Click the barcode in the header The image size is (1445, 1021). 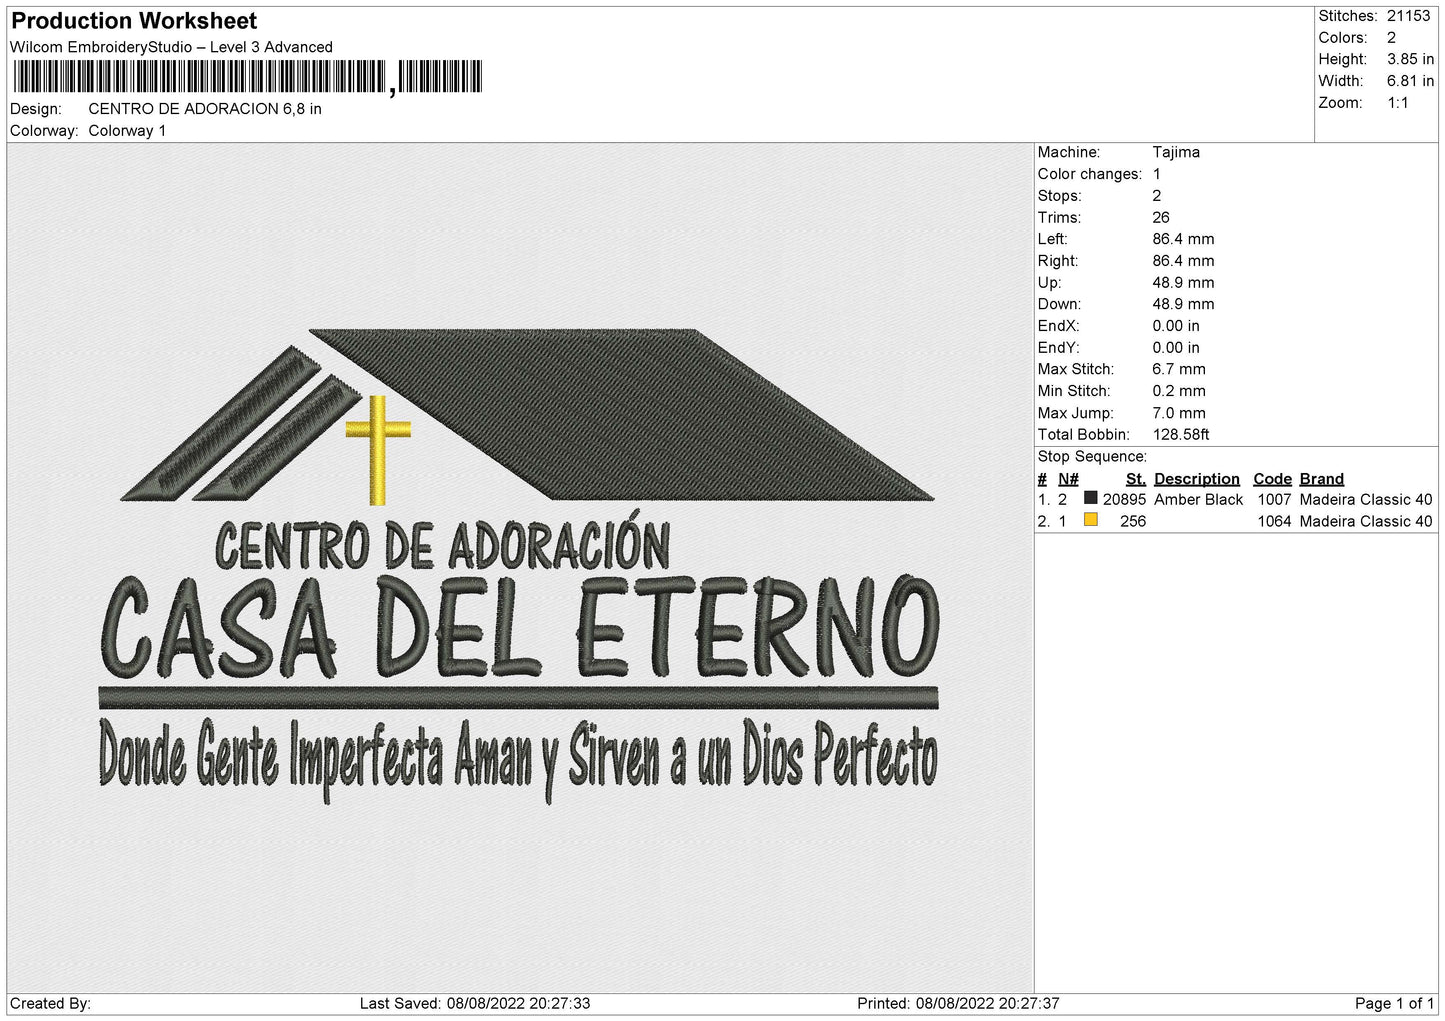(x=248, y=77)
